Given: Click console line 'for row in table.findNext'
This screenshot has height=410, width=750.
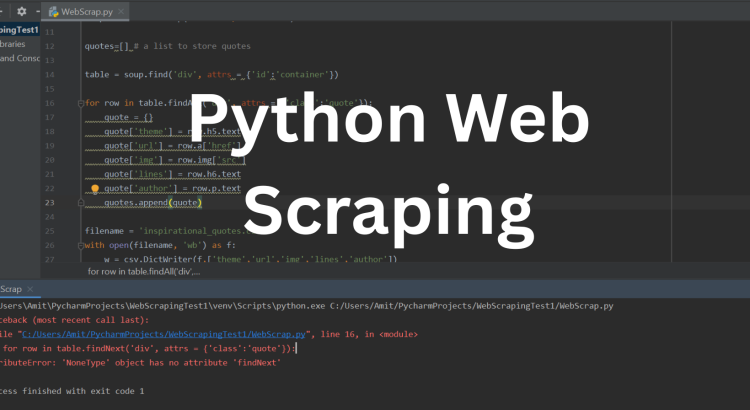Looking at the screenshot, I should [149, 348].
